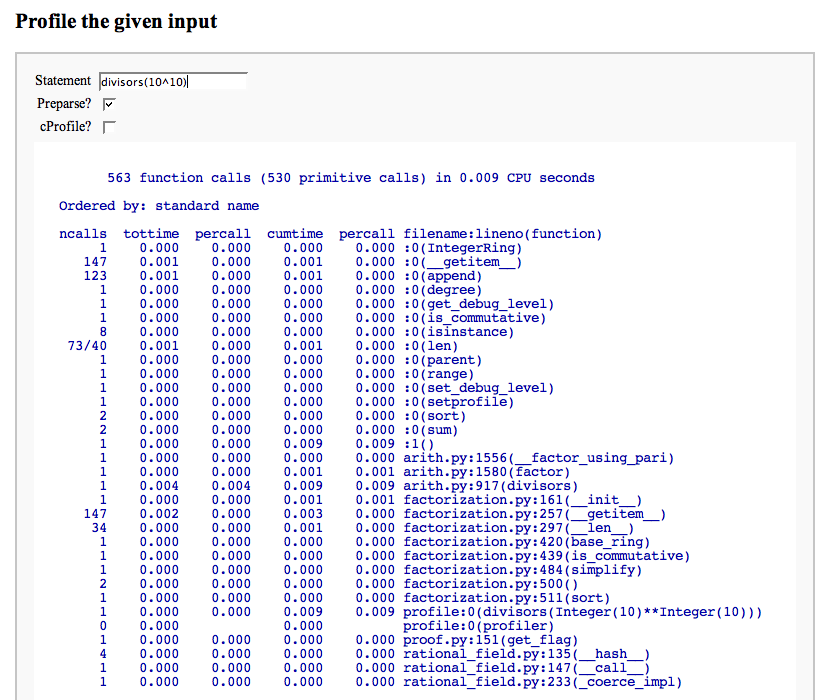Click the 'rational_field.py:233(_coerce_impl)' entry
The image size is (822, 700).
(x=542, y=682)
